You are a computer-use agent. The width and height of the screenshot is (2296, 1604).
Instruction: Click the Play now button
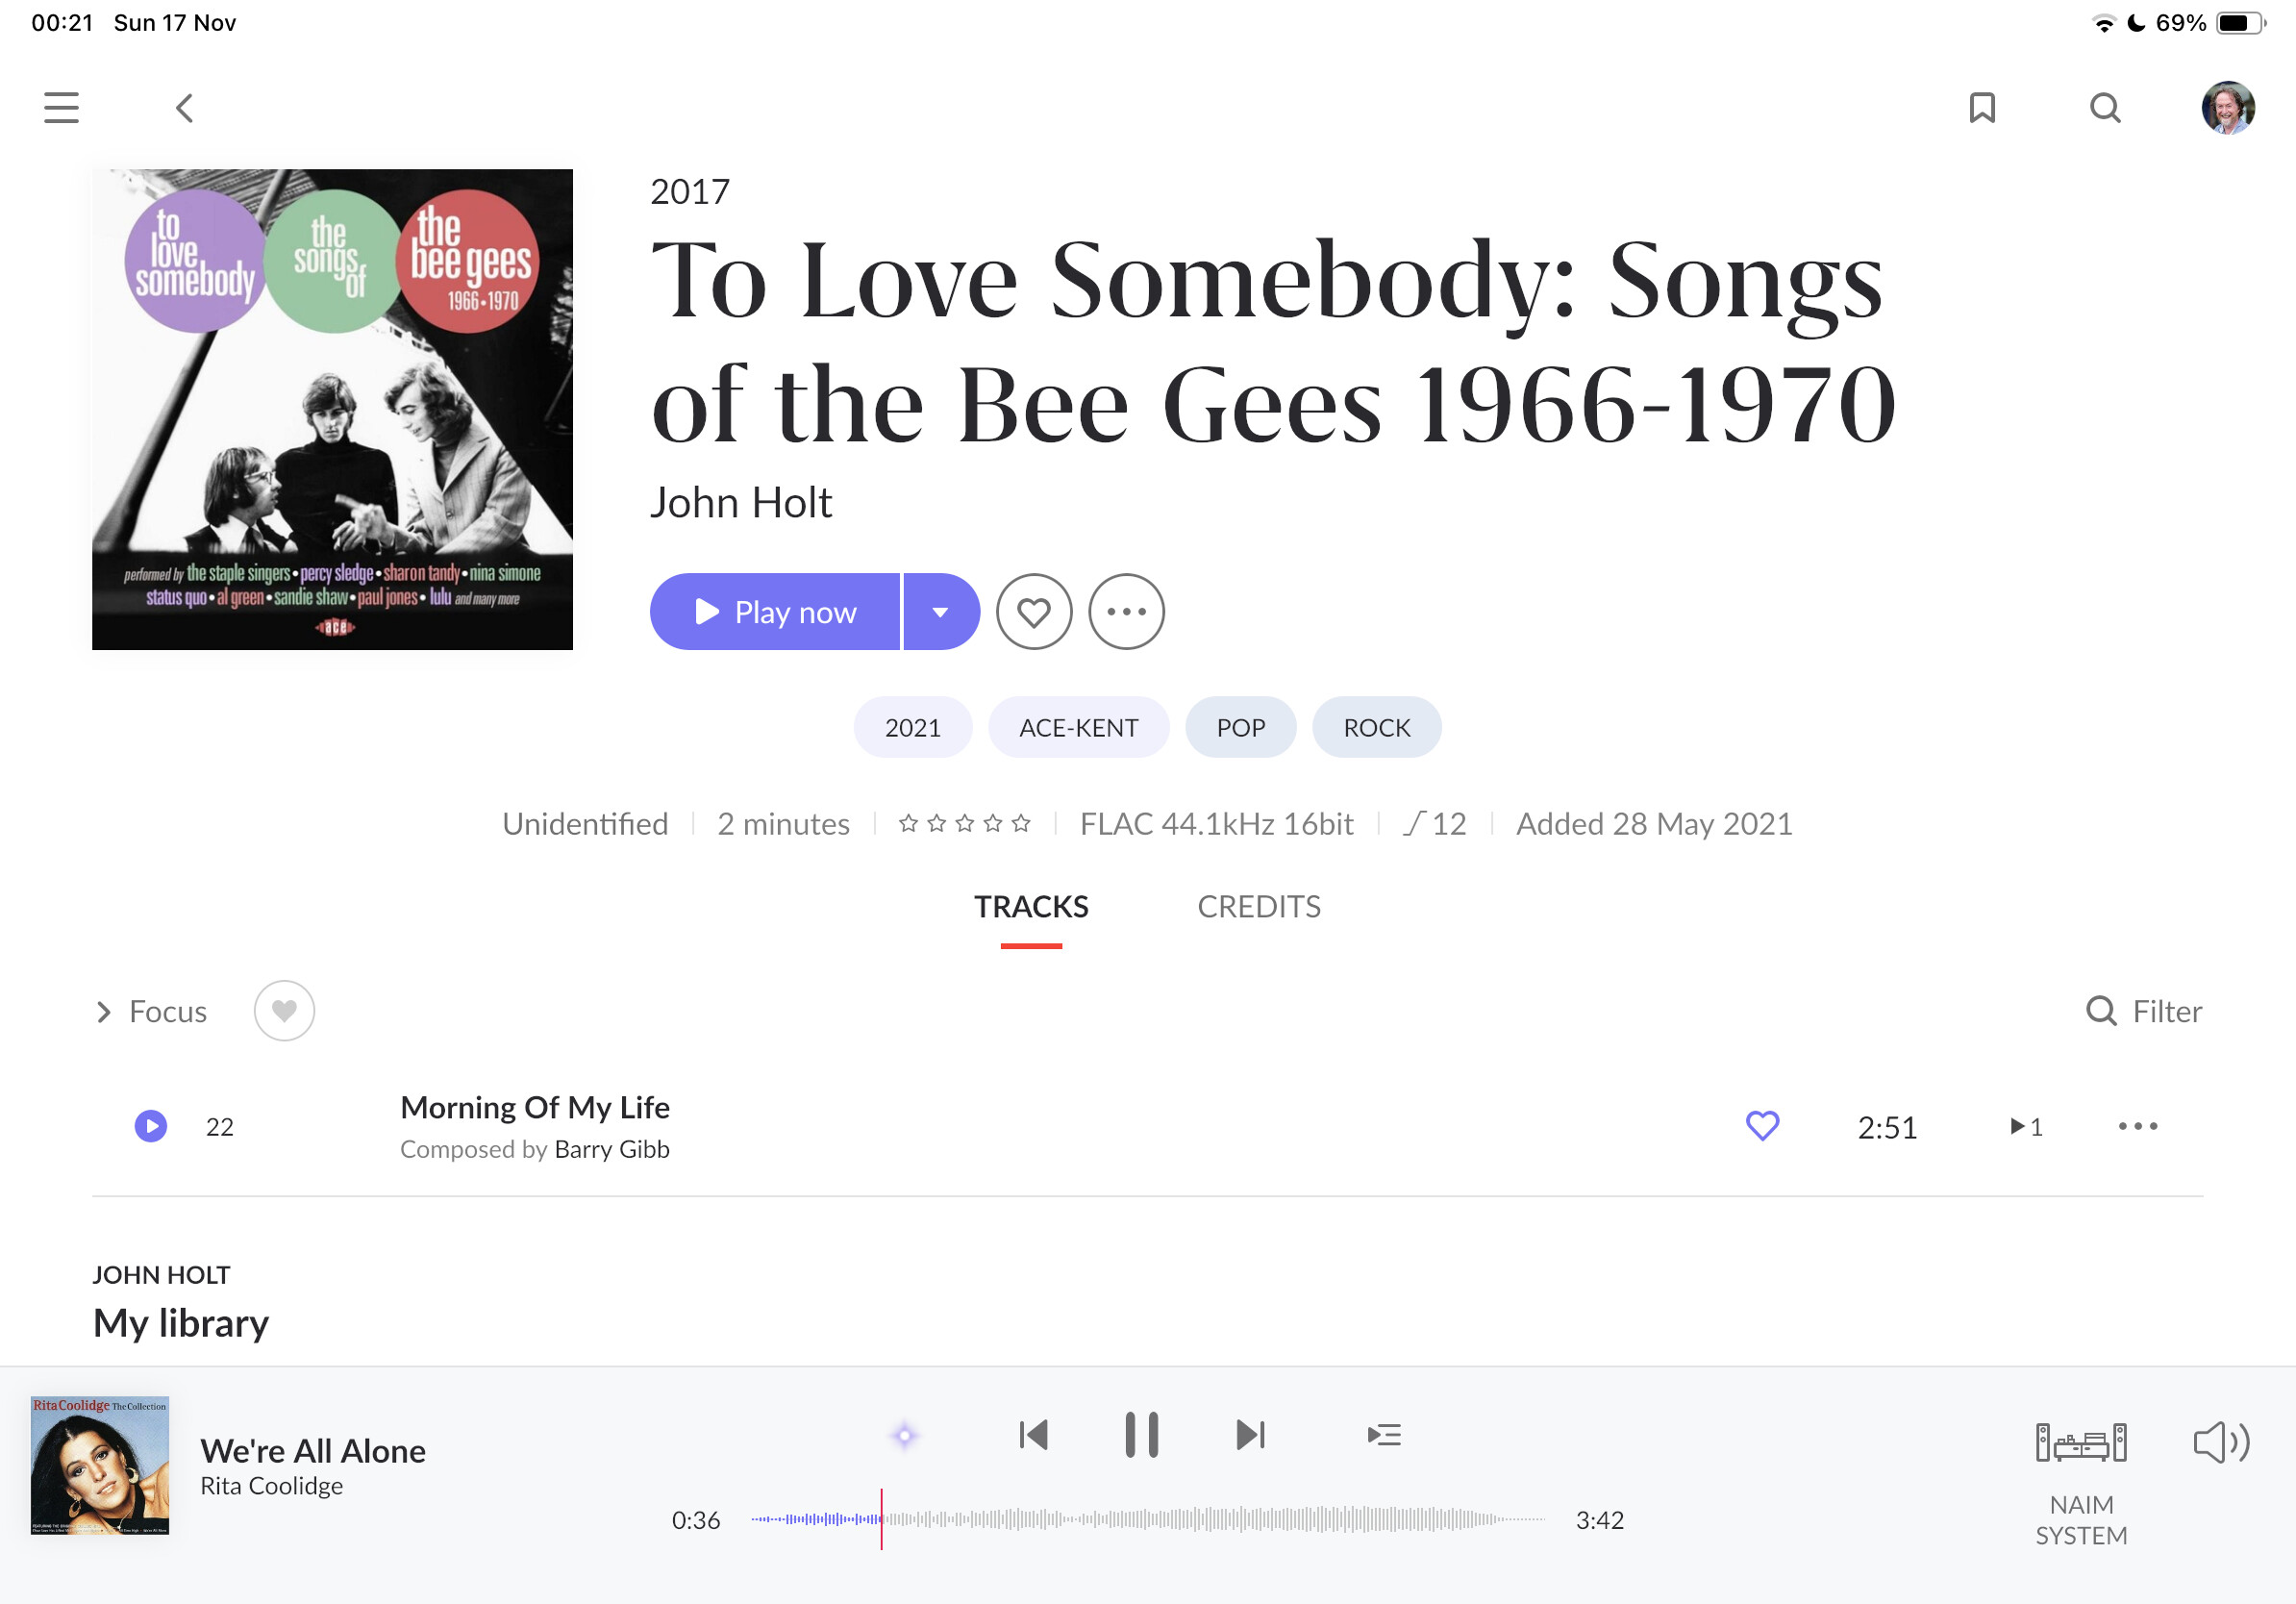(x=775, y=611)
